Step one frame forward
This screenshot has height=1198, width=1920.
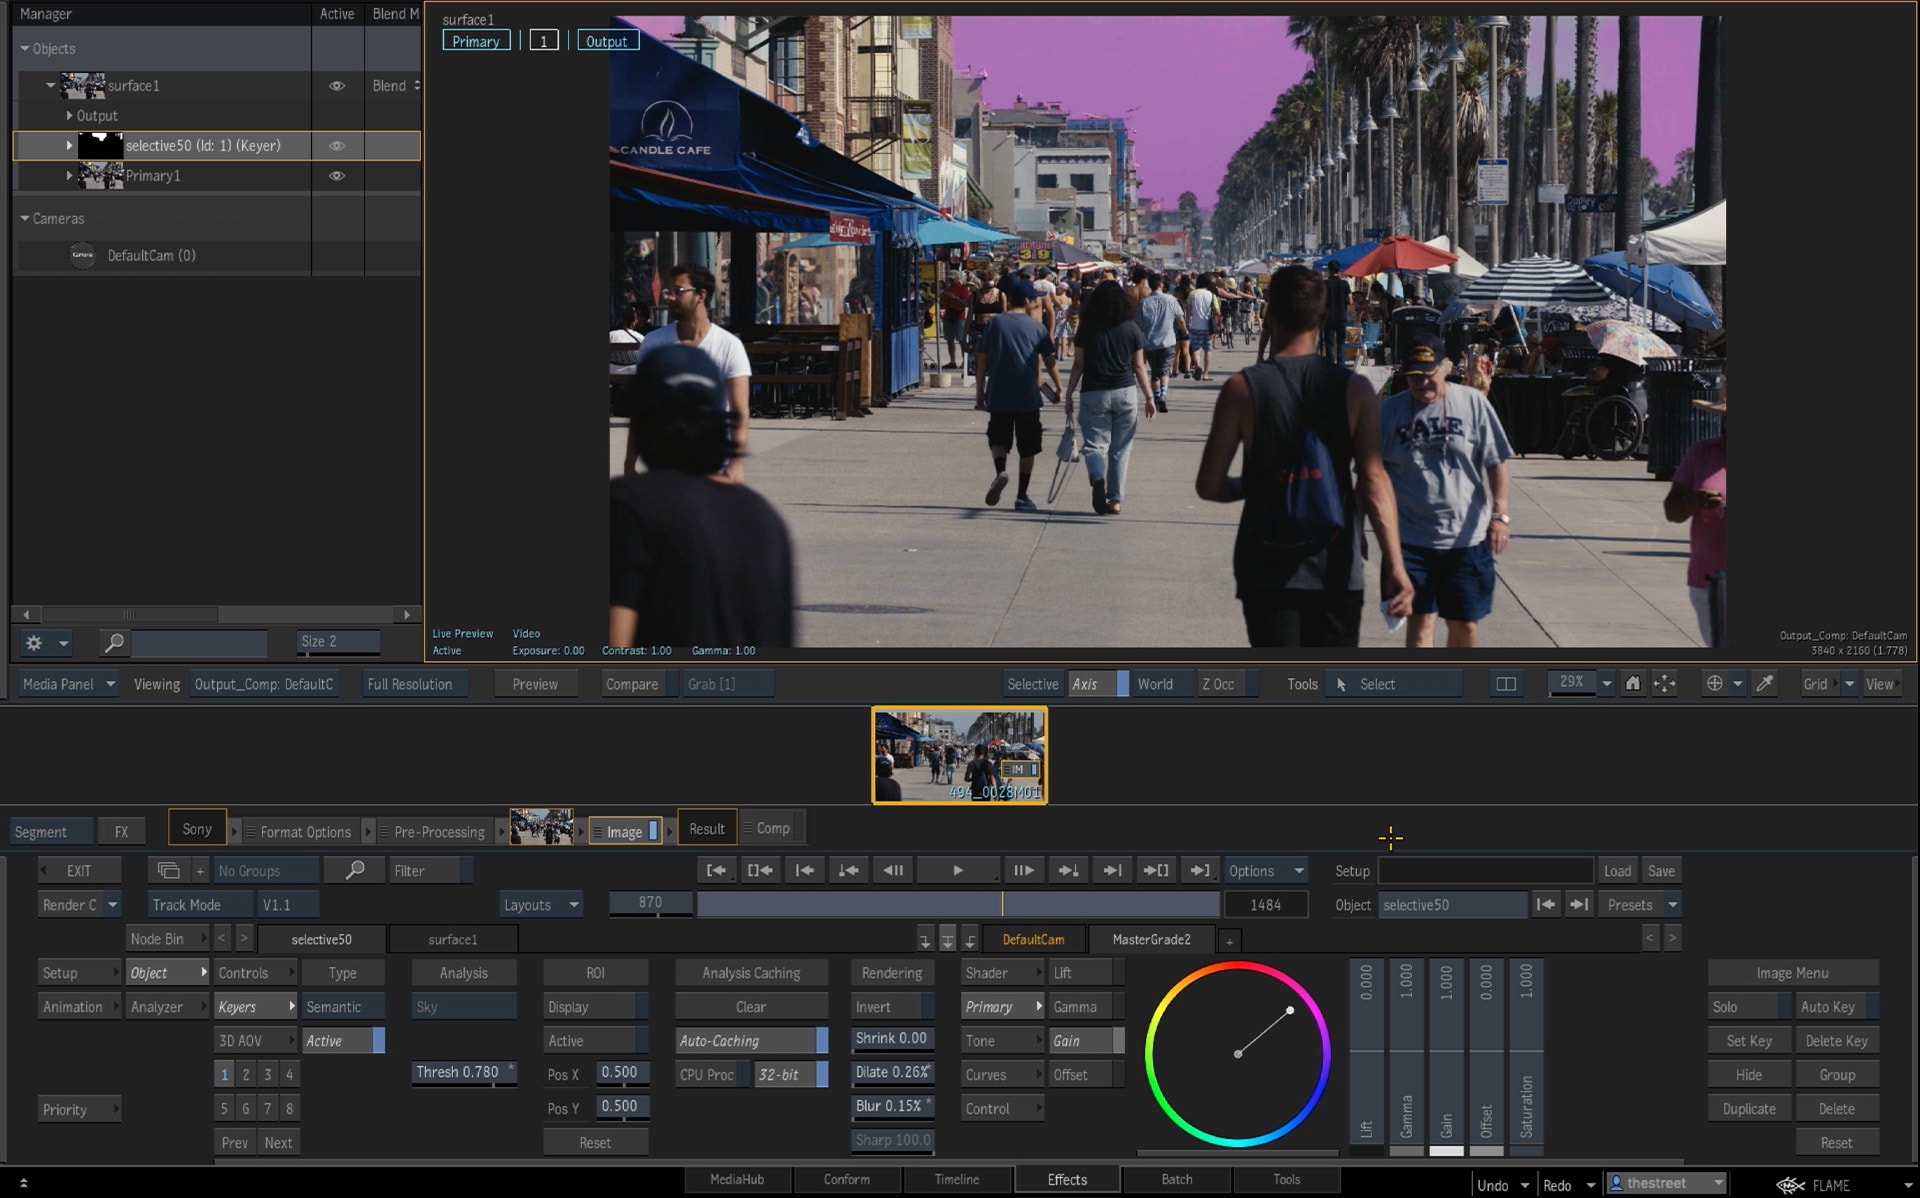click(1023, 871)
